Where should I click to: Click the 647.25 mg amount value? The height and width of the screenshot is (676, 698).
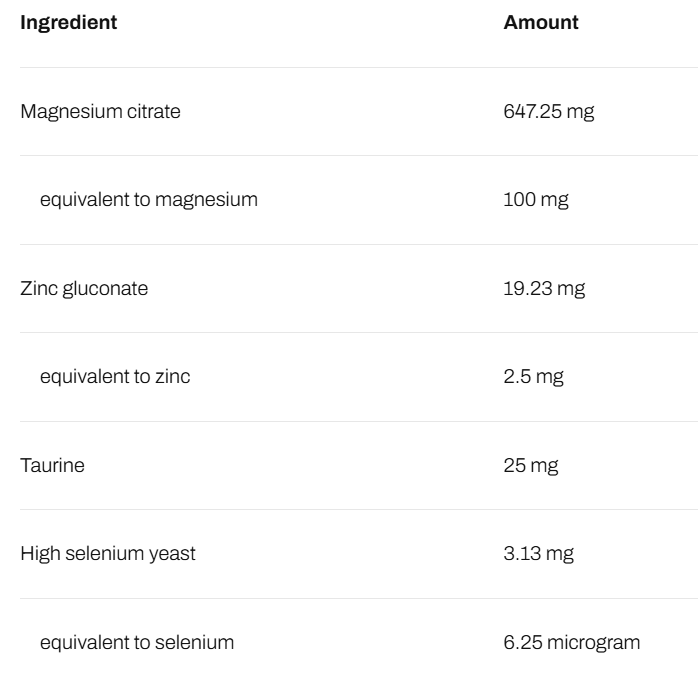[x=549, y=112]
